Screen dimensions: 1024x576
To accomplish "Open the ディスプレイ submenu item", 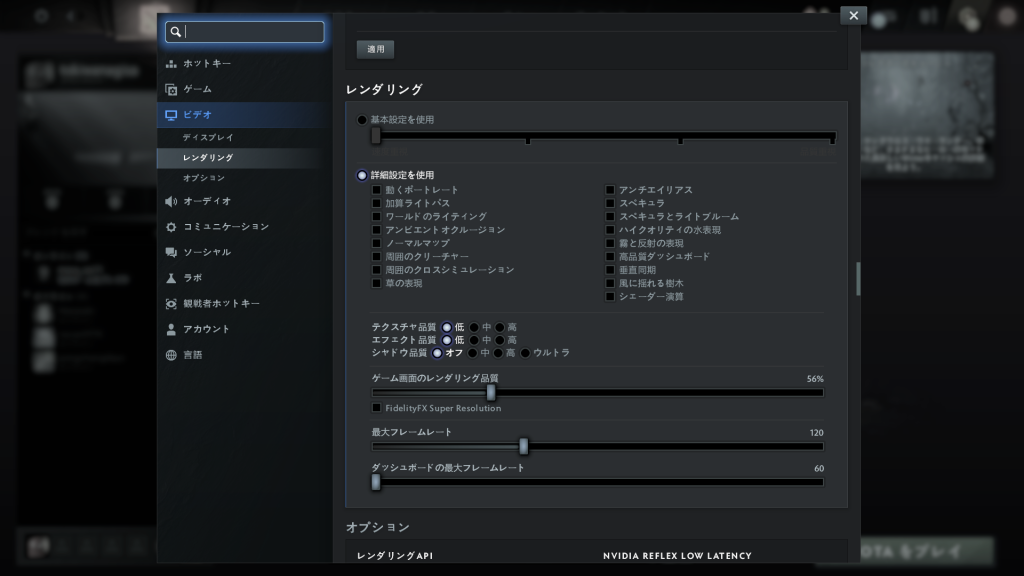I will coord(208,137).
